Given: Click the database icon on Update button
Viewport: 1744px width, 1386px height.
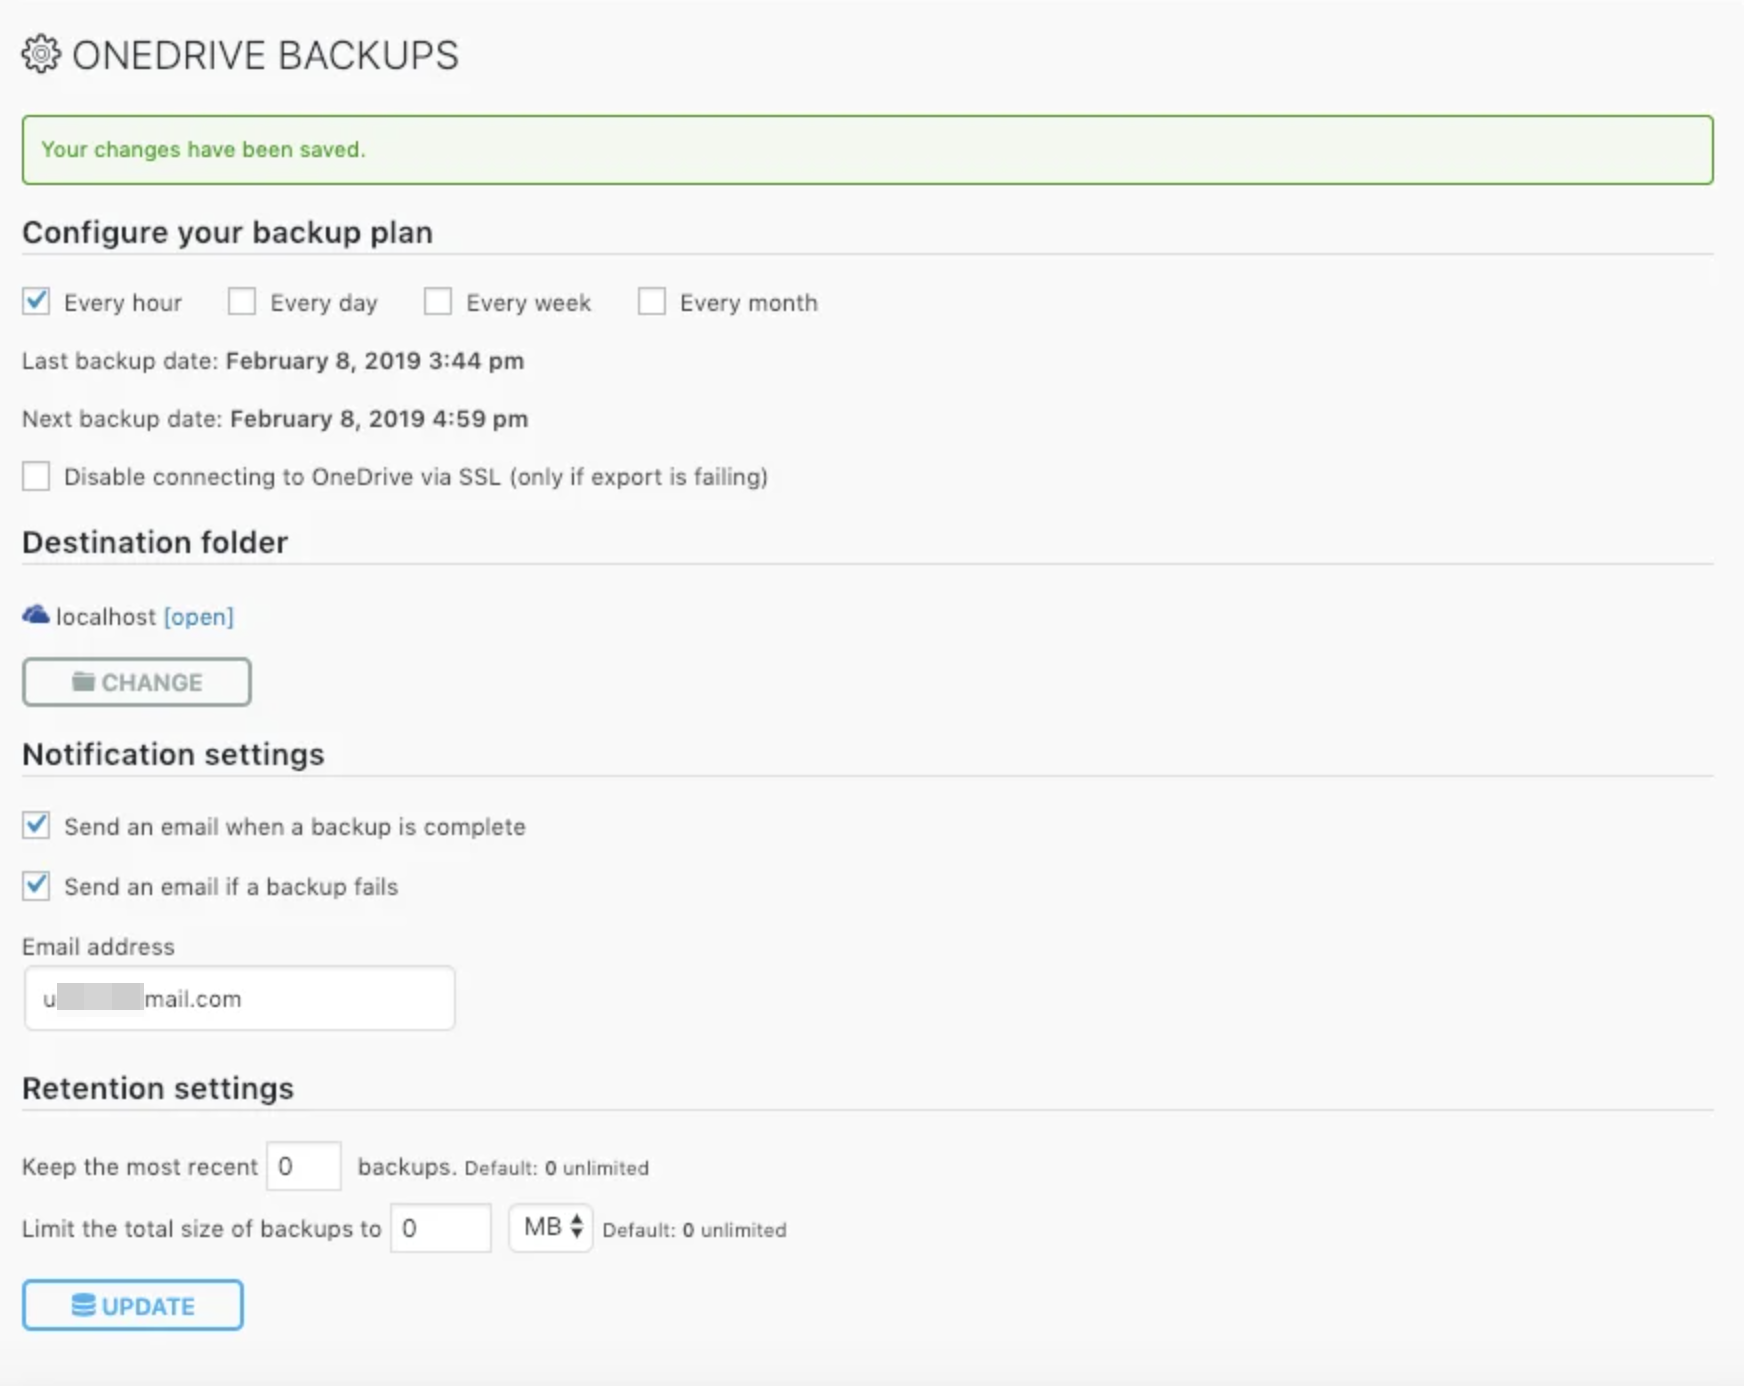Looking at the screenshot, I should point(84,1305).
